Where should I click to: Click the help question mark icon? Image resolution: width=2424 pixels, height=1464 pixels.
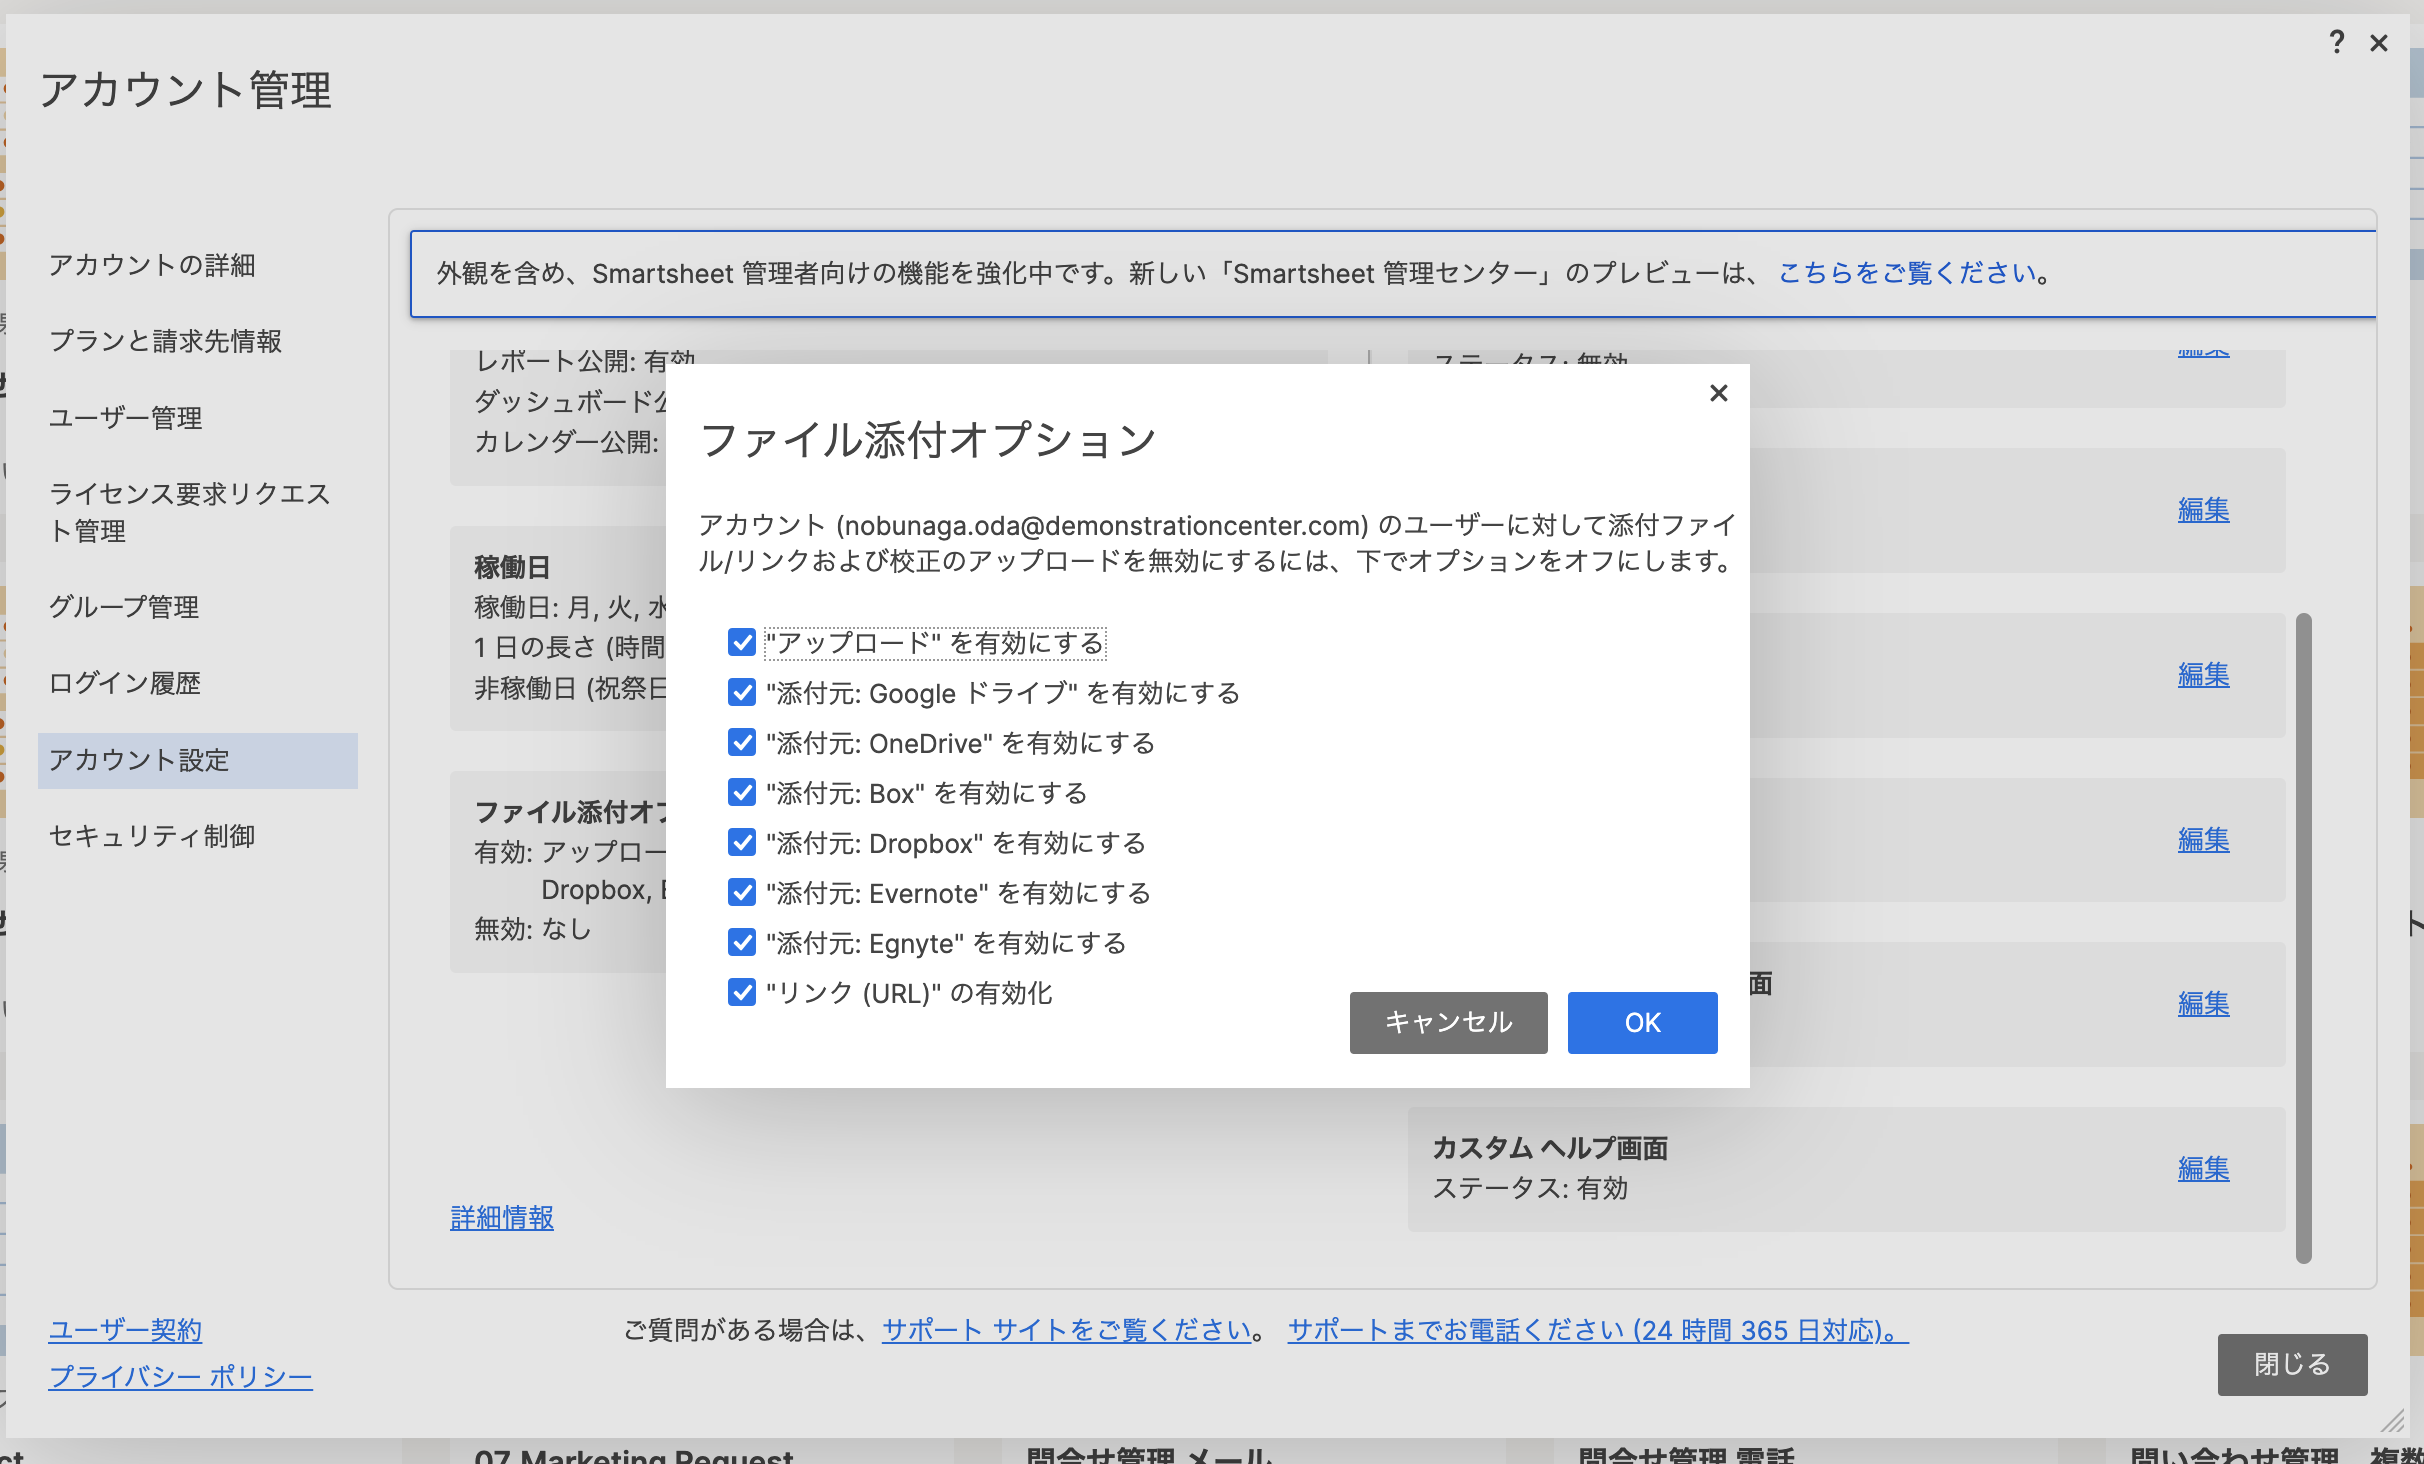[x=2337, y=43]
